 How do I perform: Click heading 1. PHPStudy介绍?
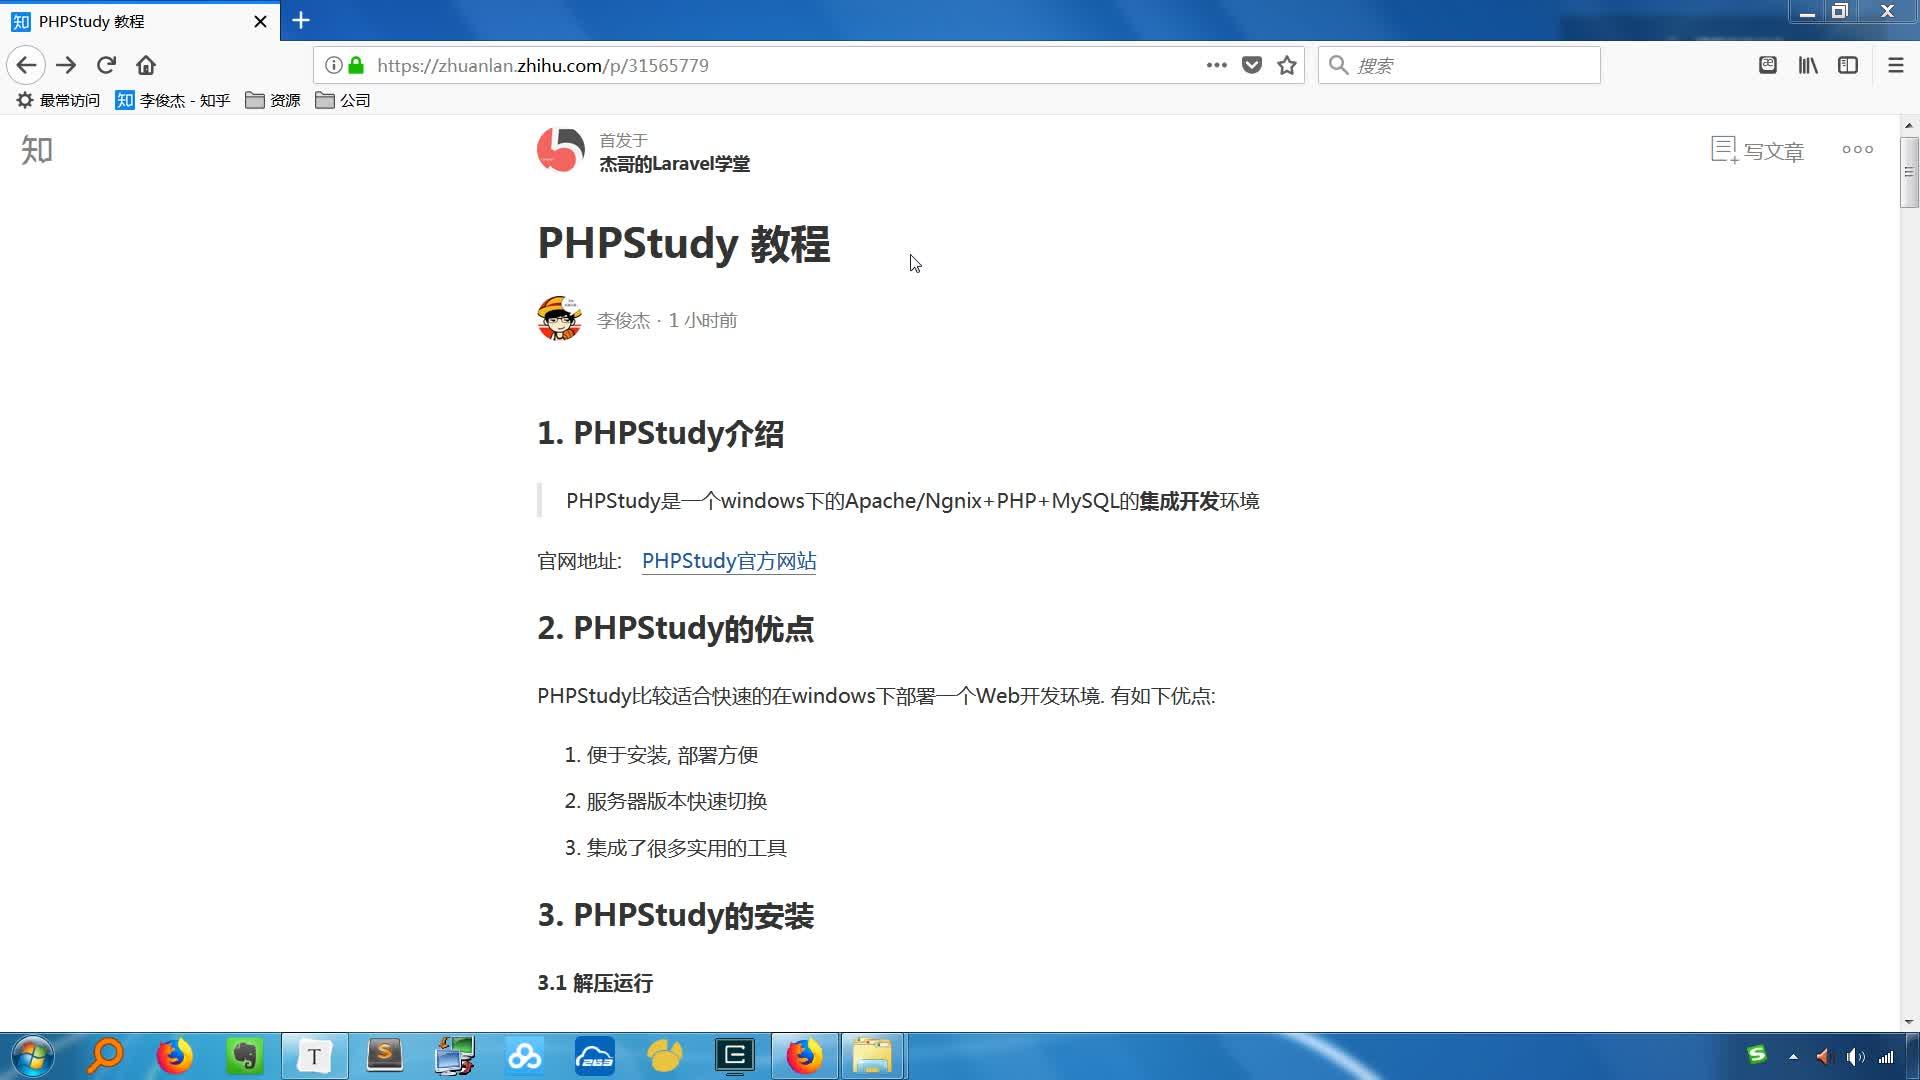point(660,433)
